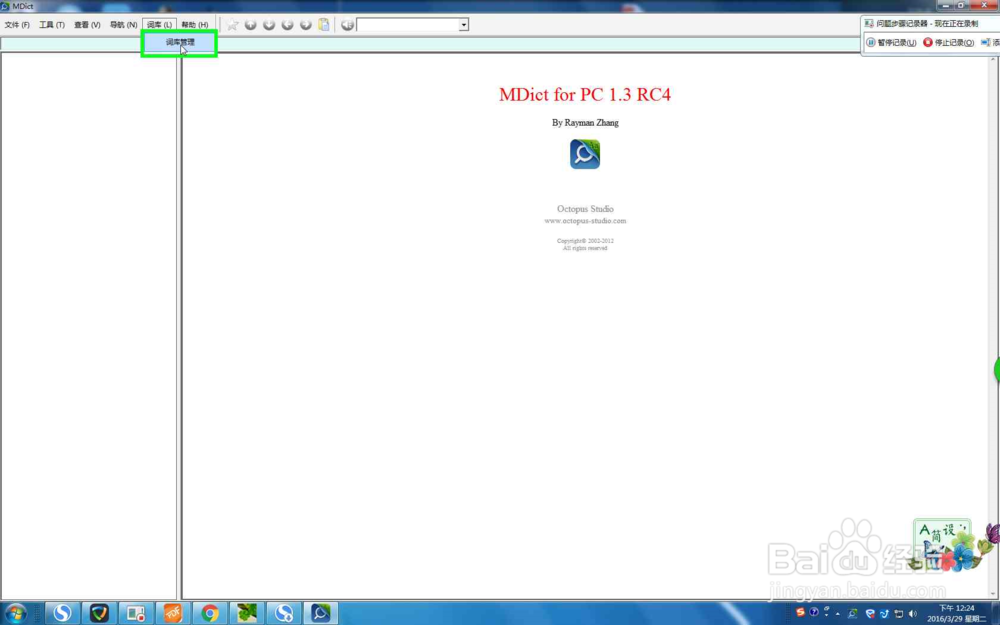
Task: Pause recording with 暂停记录(U) button
Action: tap(892, 43)
